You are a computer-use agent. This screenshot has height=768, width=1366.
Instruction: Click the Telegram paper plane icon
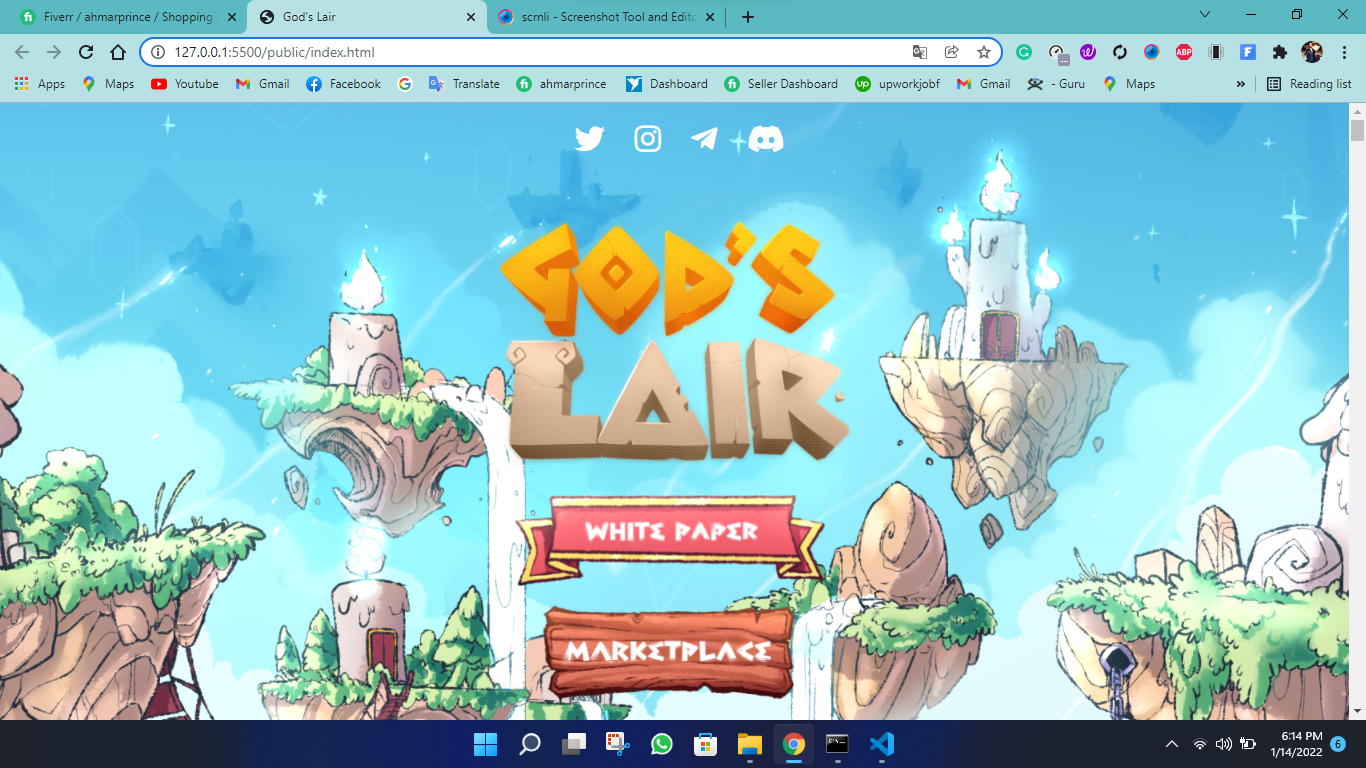[705, 138]
